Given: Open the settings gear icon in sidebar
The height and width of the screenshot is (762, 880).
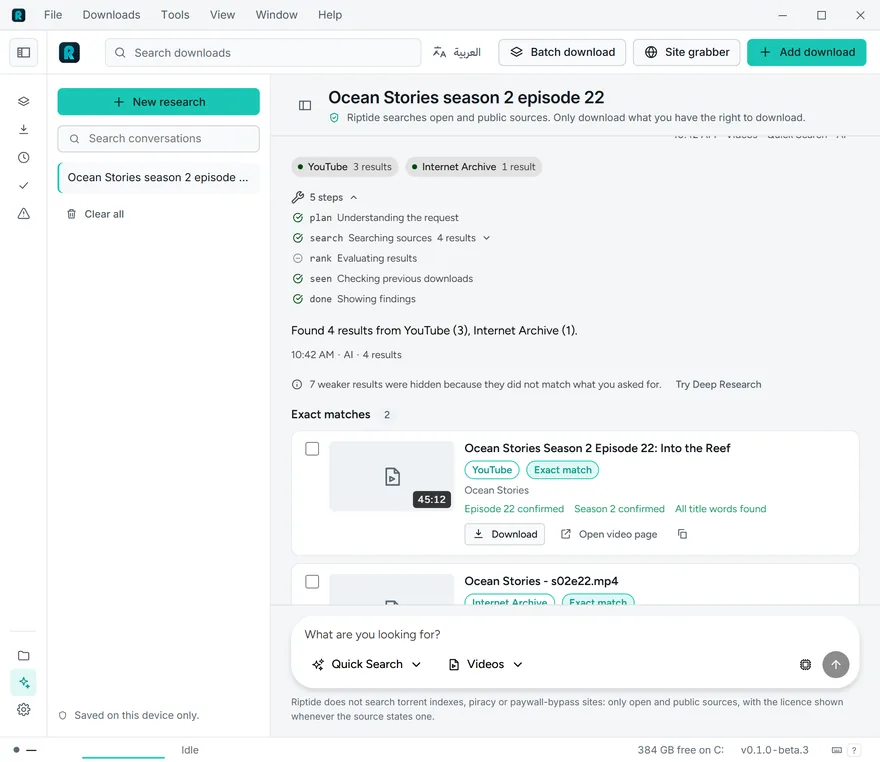Looking at the screenshot, I should pyautogui.click(x=24, y=710).
